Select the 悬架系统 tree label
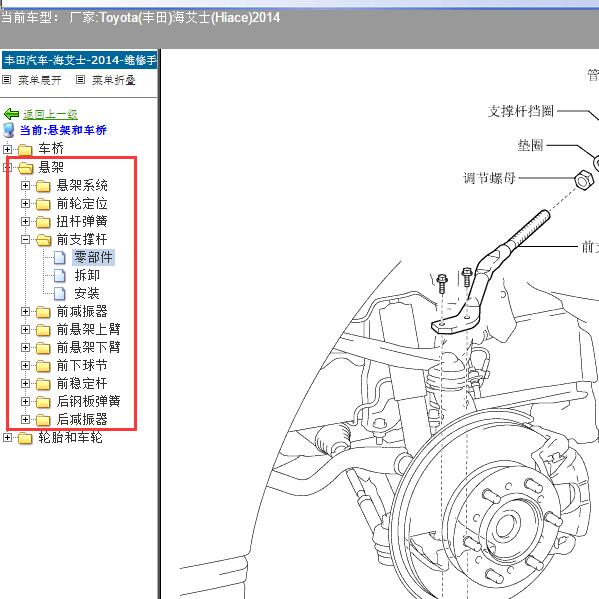This screenshot has width=599, height=599. (82, 185)
